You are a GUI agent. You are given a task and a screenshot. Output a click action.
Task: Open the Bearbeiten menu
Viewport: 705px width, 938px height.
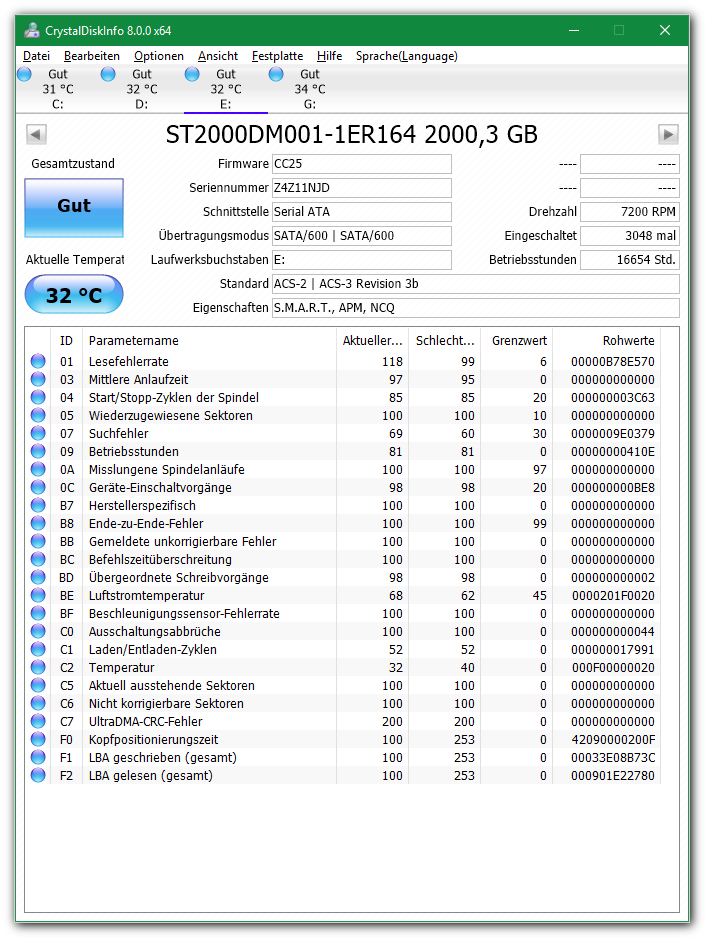pyautogui.click(x=91, y=56)
